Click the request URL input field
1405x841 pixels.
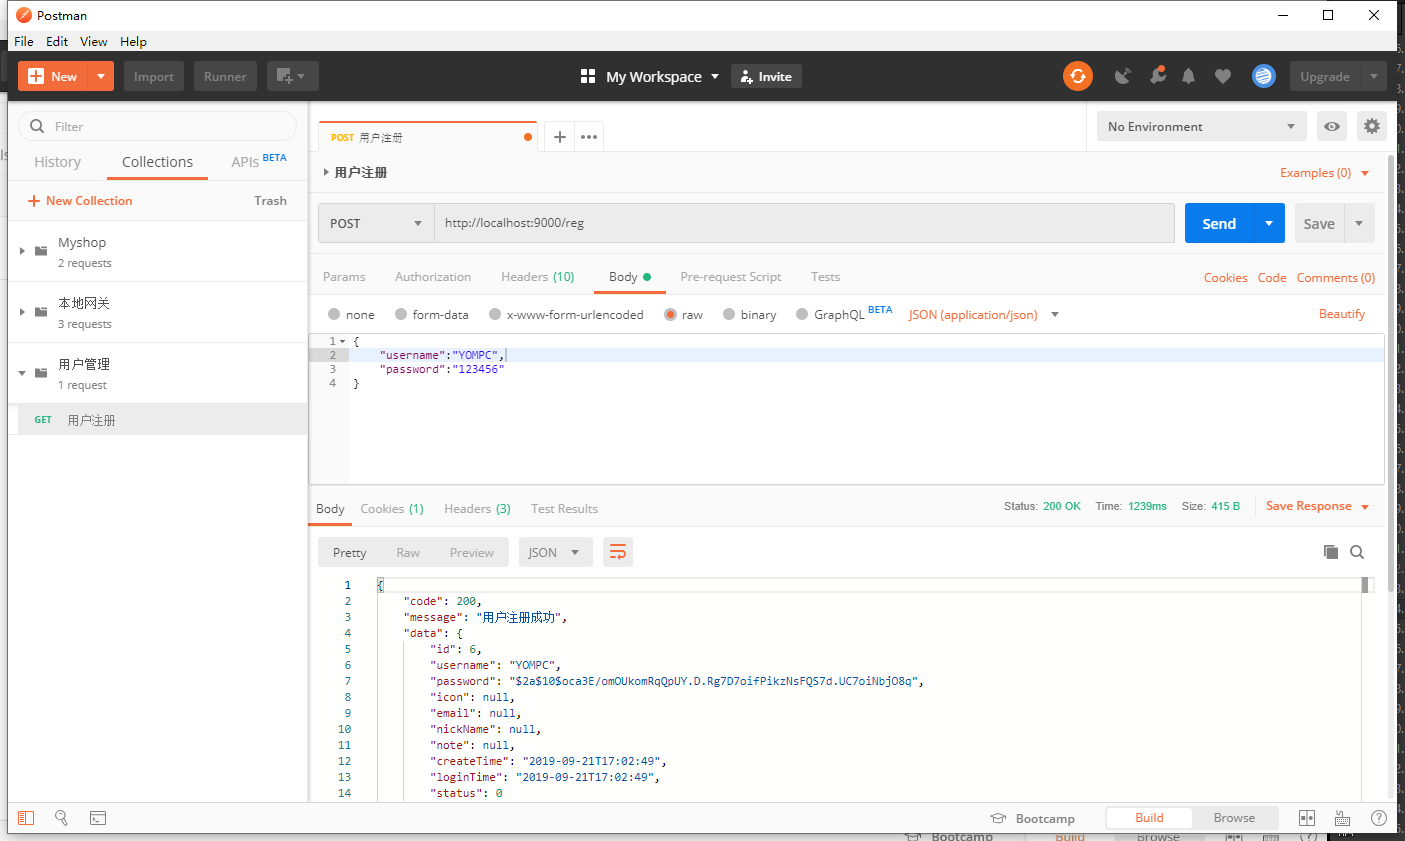coord(803,223)
